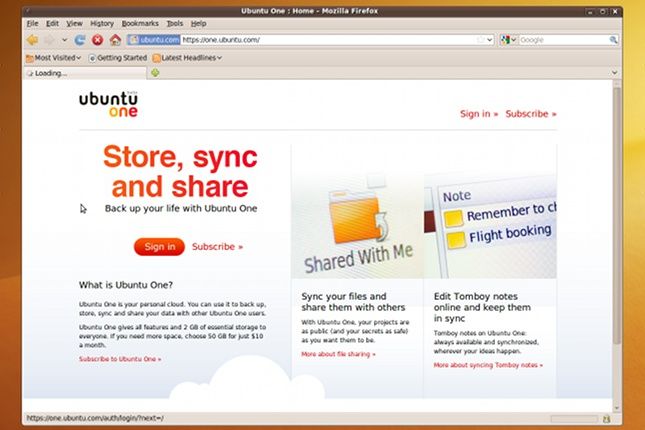Maximize the Firefox window

pyautogui.click(x=603, y=12)
